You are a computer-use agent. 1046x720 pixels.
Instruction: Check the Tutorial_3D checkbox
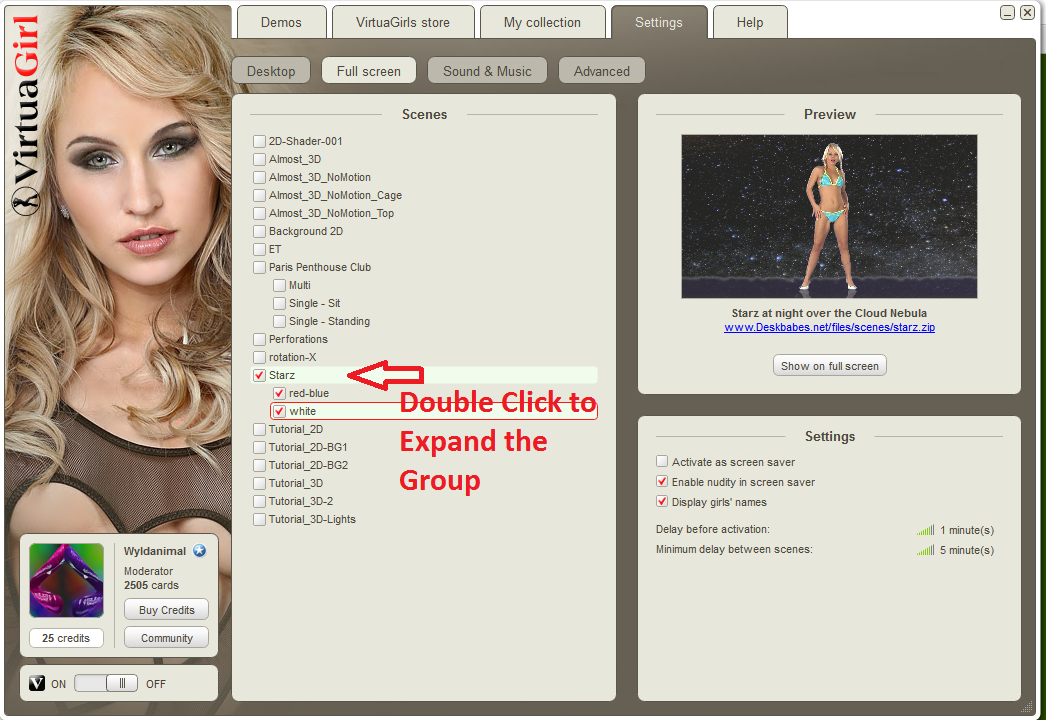[259, 484]
